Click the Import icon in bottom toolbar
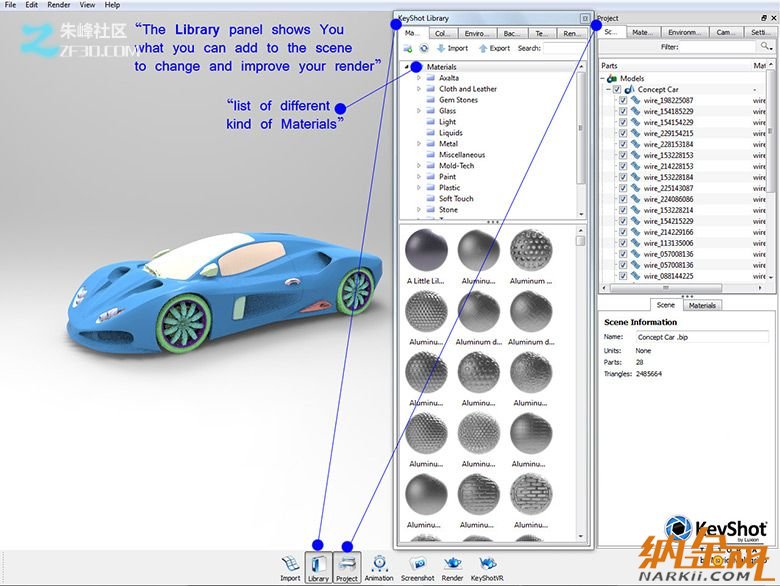 pyautogui.click(x=290, y=566)
